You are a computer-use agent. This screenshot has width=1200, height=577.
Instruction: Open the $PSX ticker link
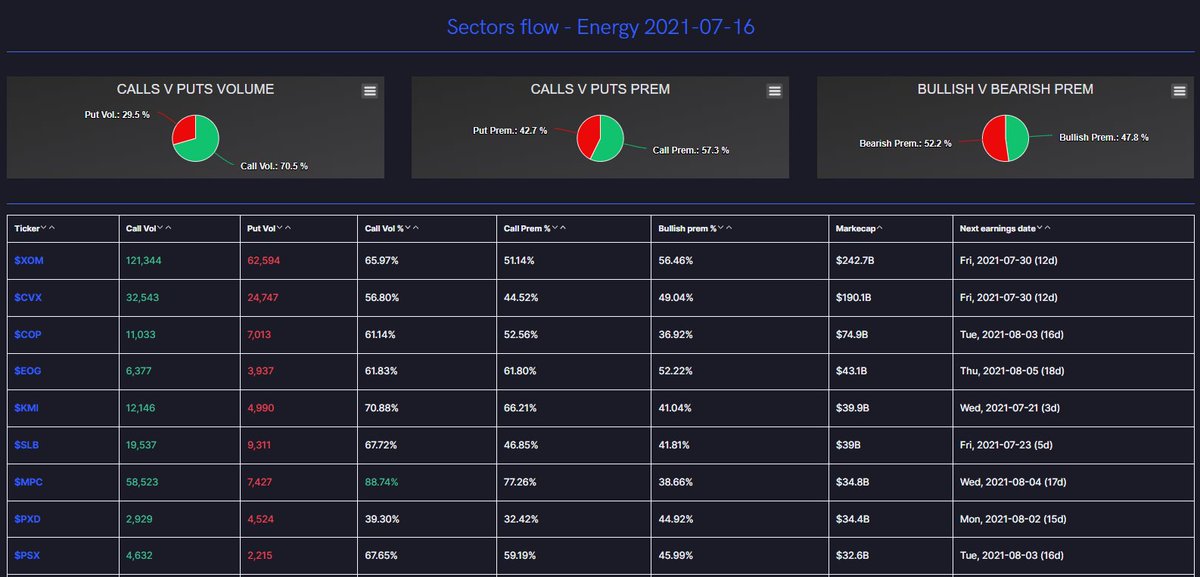pyautogui.click(x=27, y=556)
